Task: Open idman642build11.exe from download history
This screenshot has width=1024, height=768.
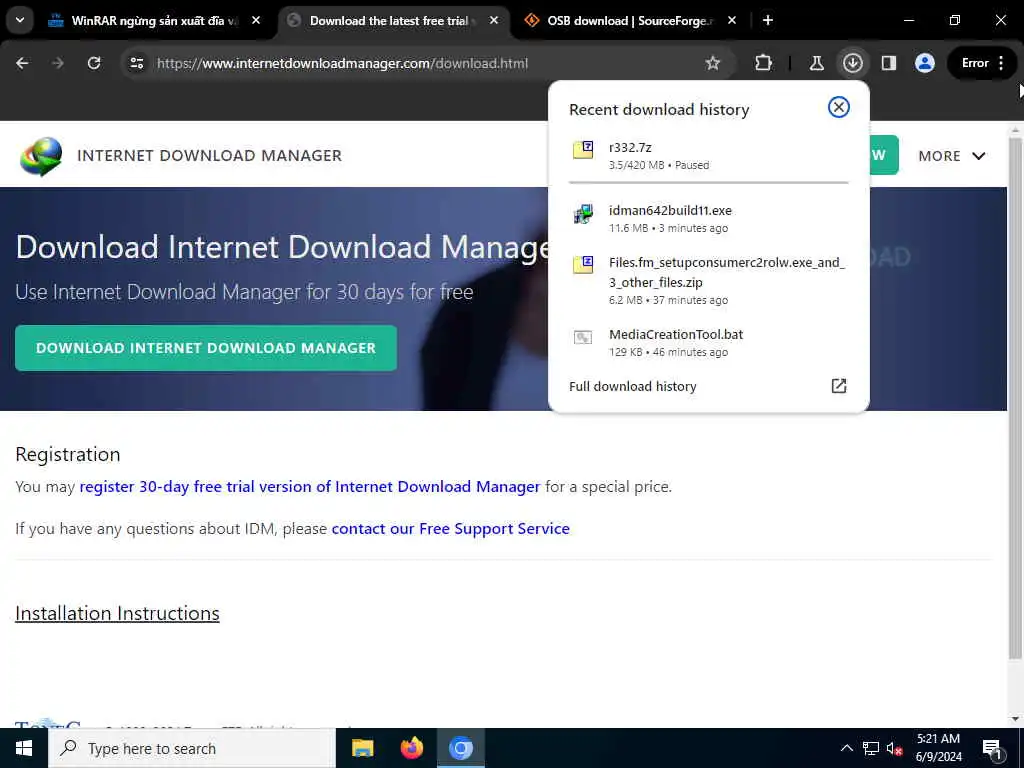Action: 709,218
